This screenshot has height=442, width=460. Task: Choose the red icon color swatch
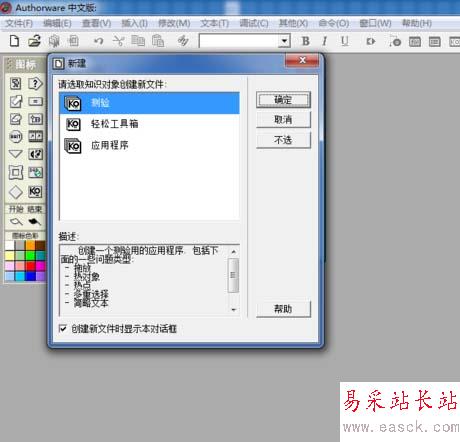30,266
